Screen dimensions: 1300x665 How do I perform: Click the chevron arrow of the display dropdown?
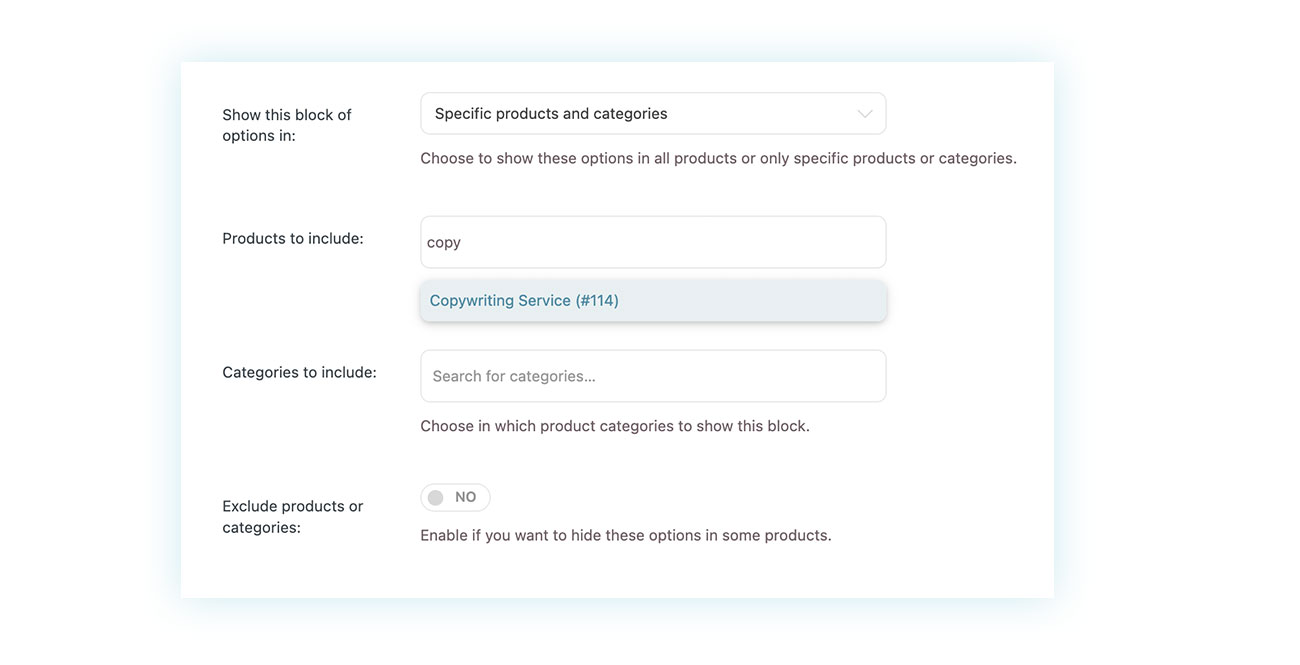[x=865, y=114]
